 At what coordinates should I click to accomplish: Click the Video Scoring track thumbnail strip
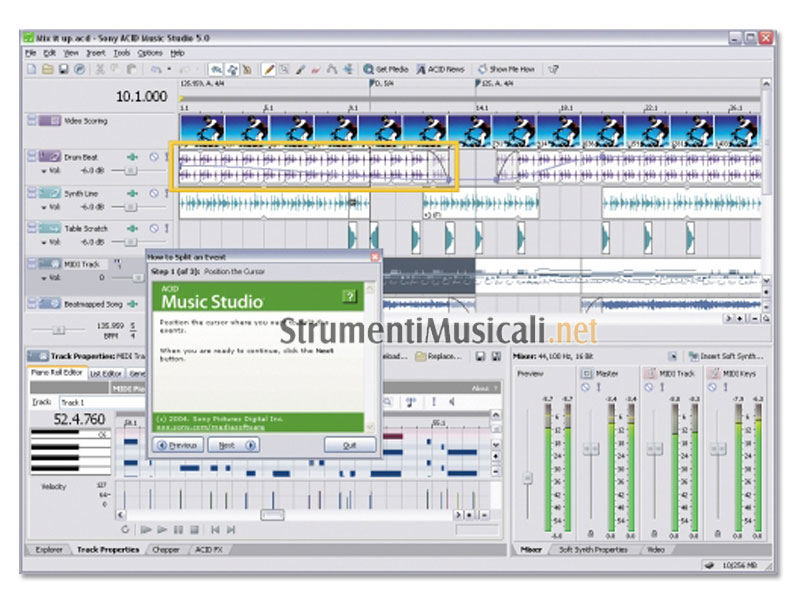point(470,128)
